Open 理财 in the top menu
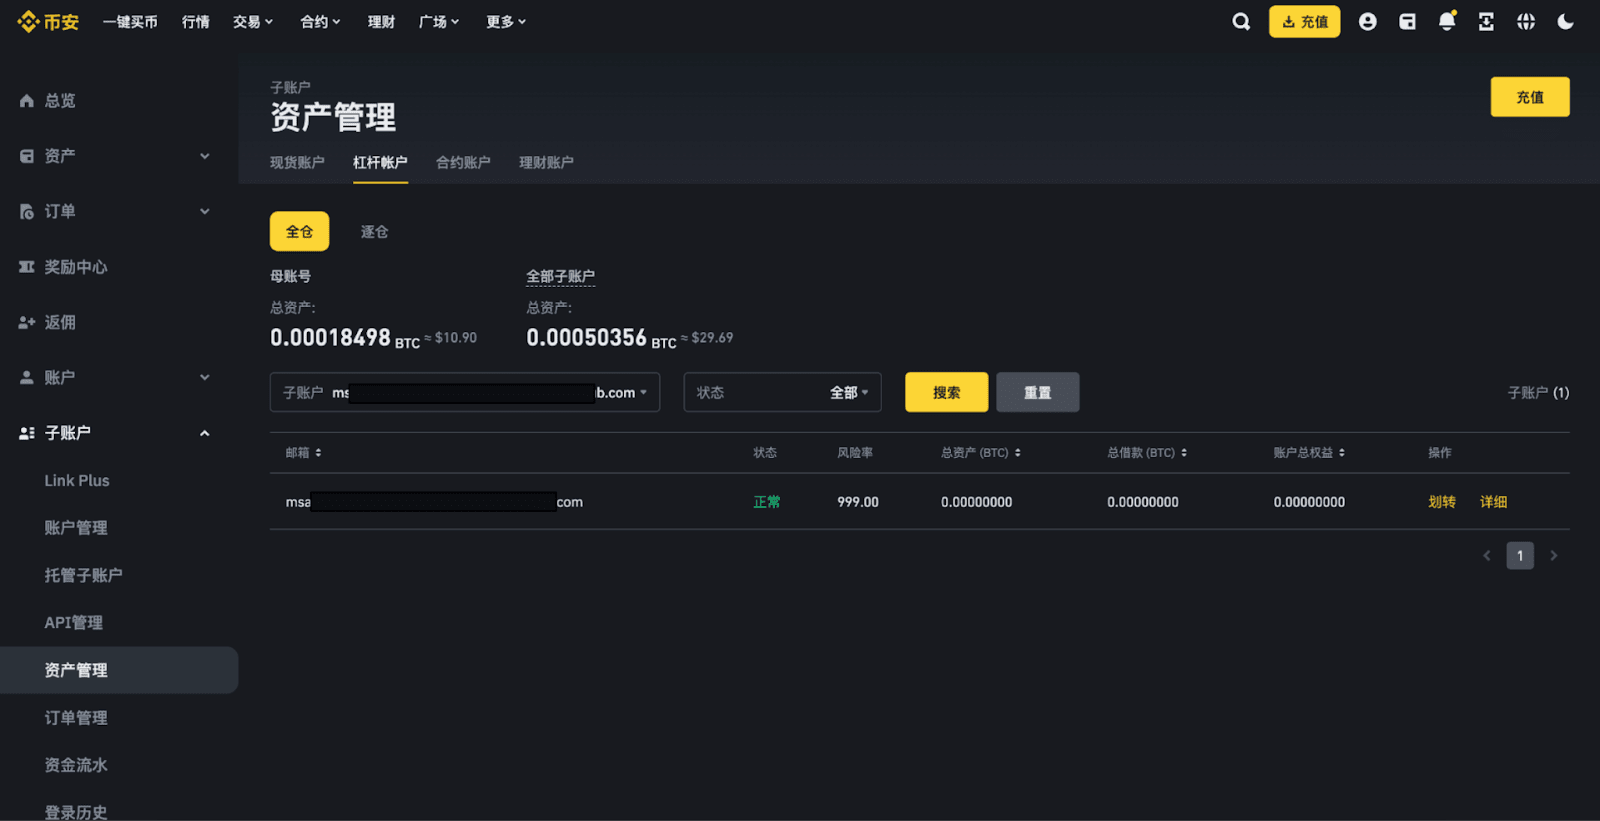 tap(381, 22)
